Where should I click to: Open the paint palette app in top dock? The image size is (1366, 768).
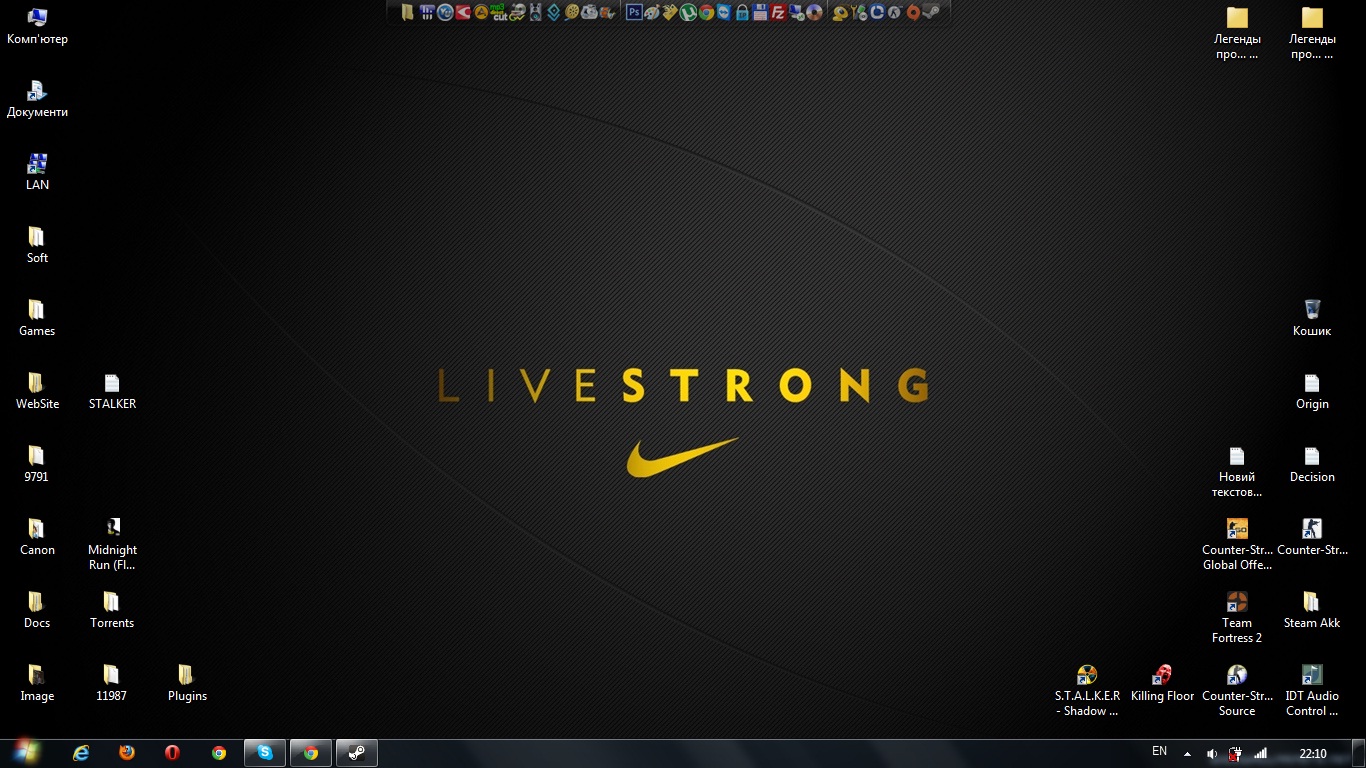pyautogui.click(x=651, y=12)
